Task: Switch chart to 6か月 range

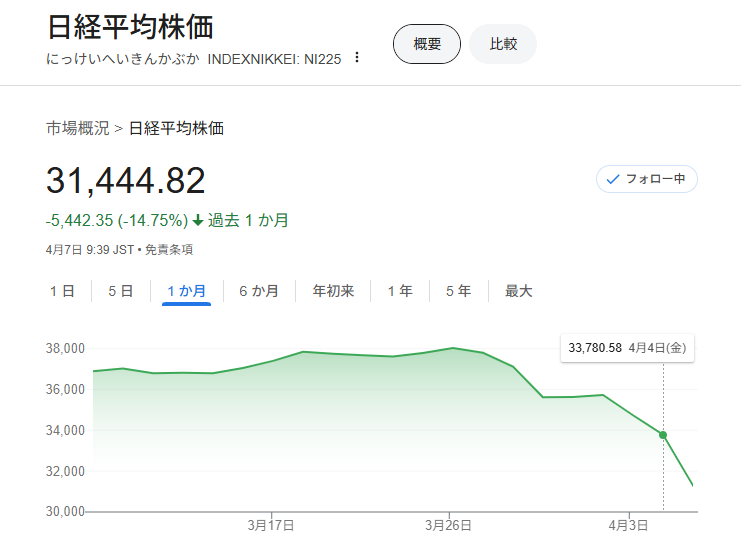Action: [x=259, y=291]
